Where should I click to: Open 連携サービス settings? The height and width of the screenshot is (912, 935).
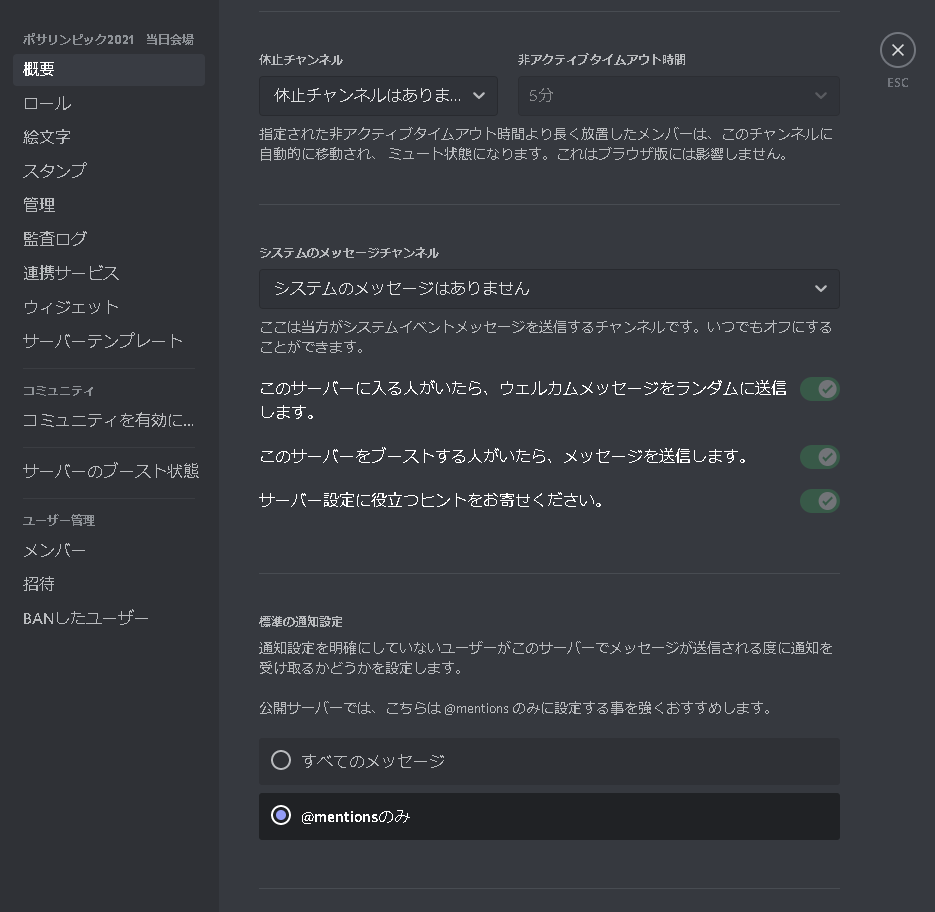pos(109,273)
